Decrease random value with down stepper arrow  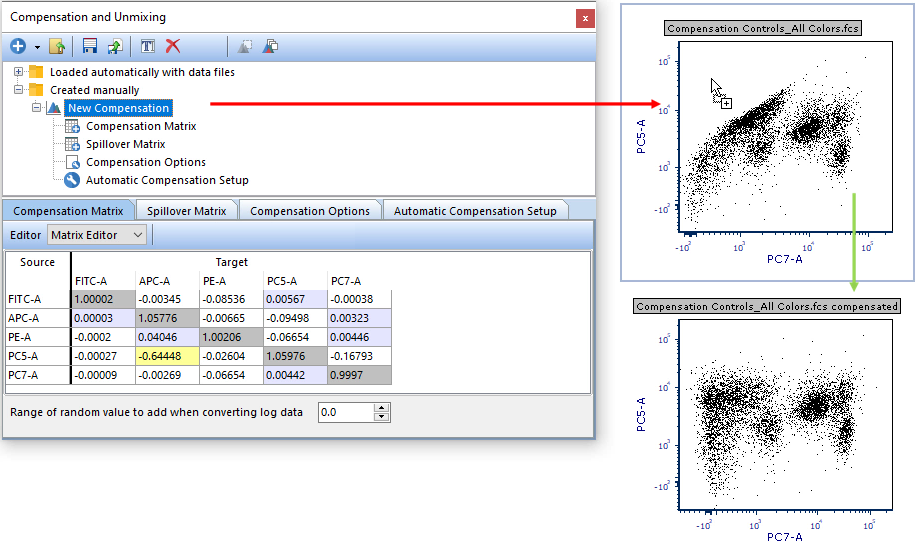(x=381, y=417)
